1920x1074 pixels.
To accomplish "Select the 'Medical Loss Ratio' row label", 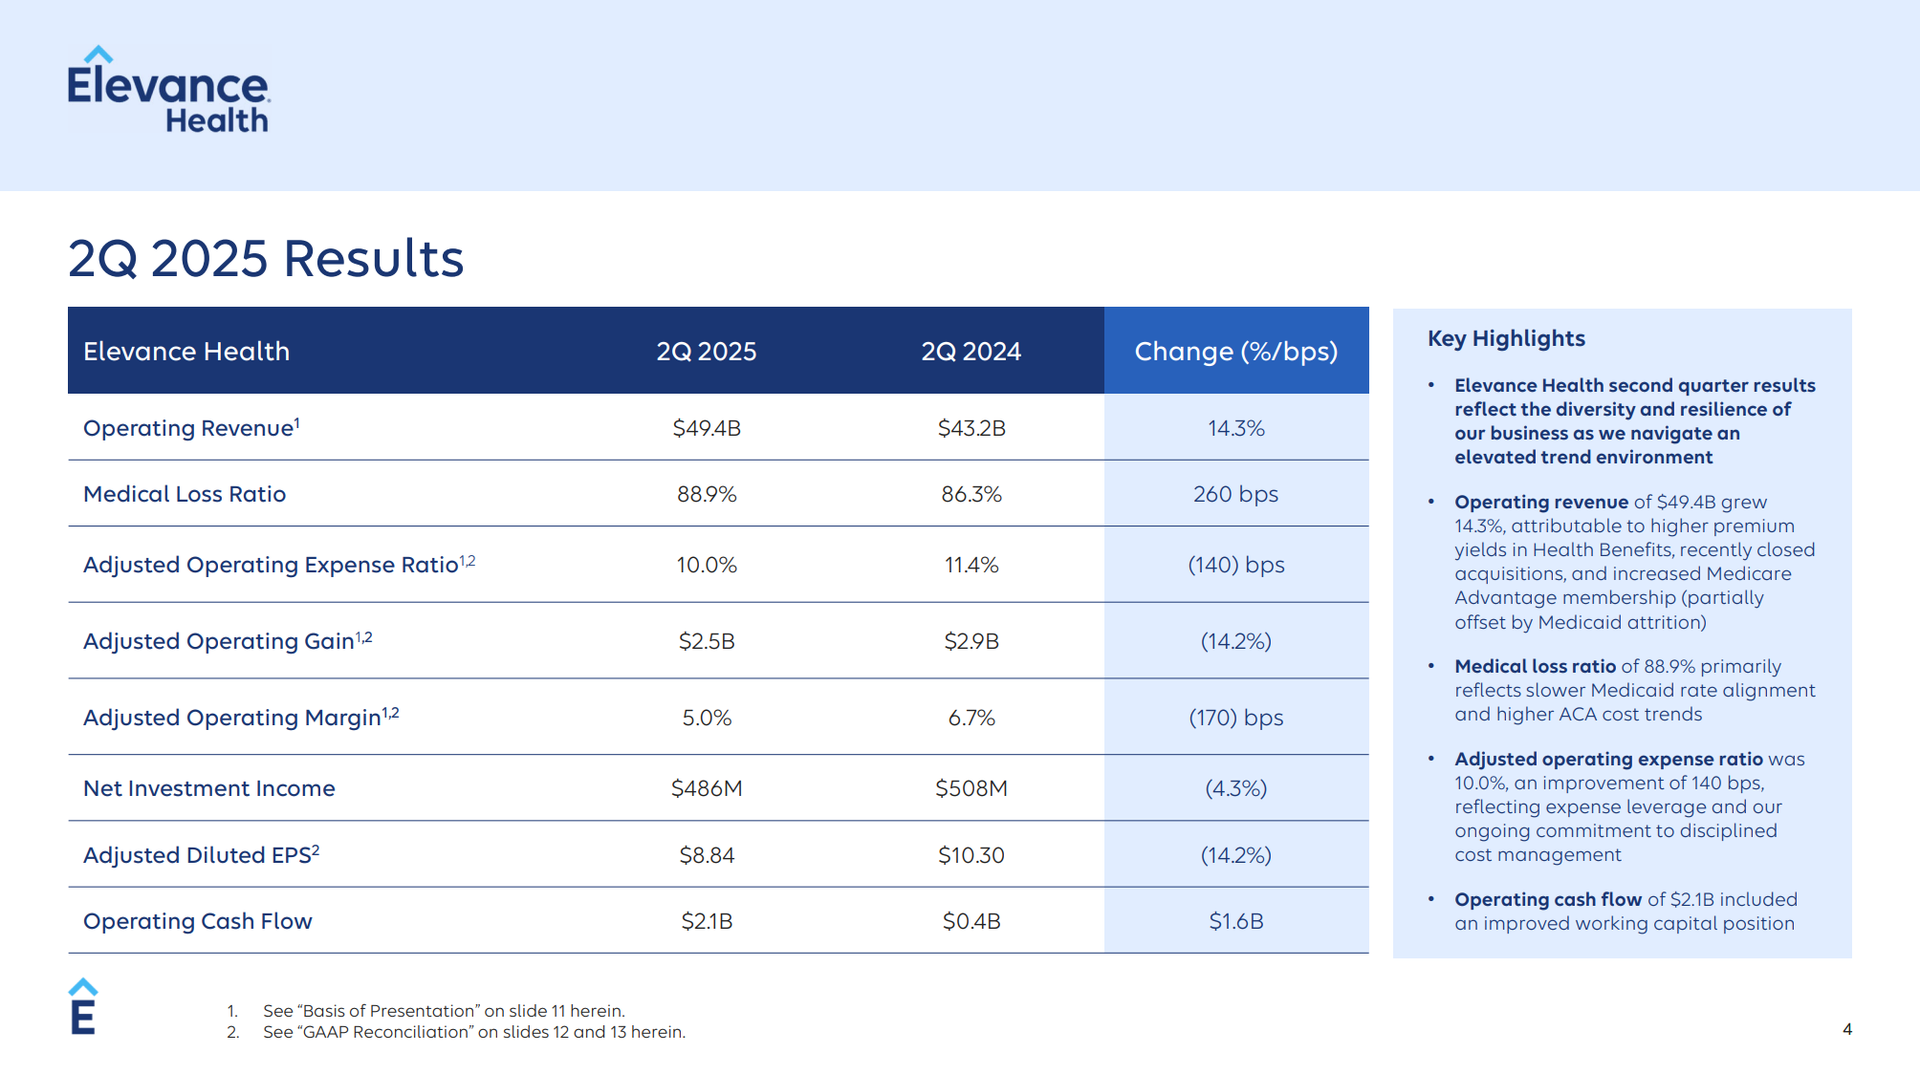I will point(184,494).
